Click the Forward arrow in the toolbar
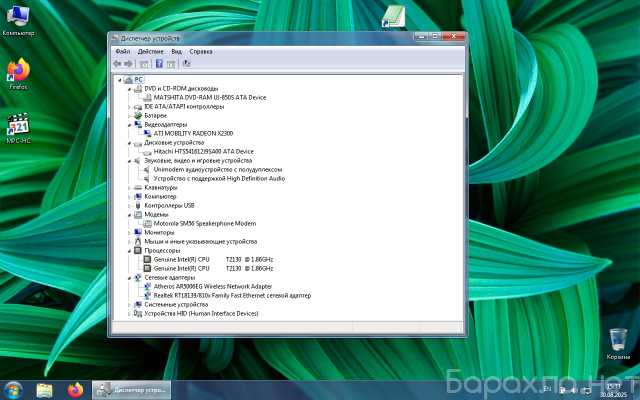This screenshot has width=640, height=400. click(x=128, y=64)
